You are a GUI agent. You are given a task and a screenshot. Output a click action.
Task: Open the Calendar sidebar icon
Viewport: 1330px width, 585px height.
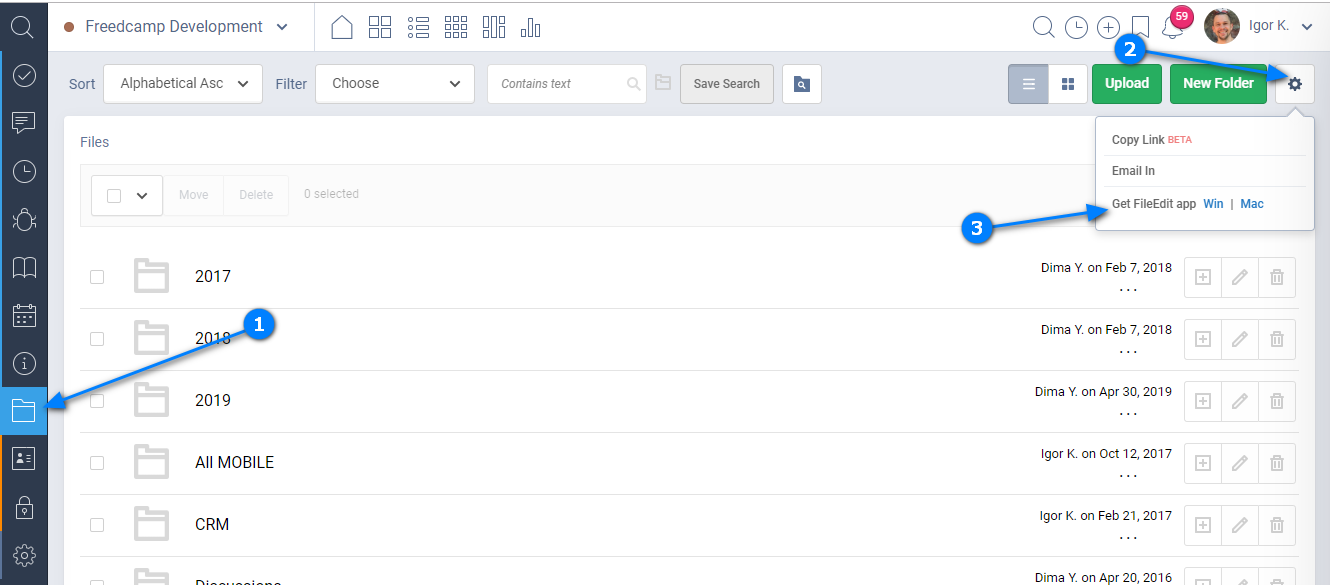(x=24, y=316)
